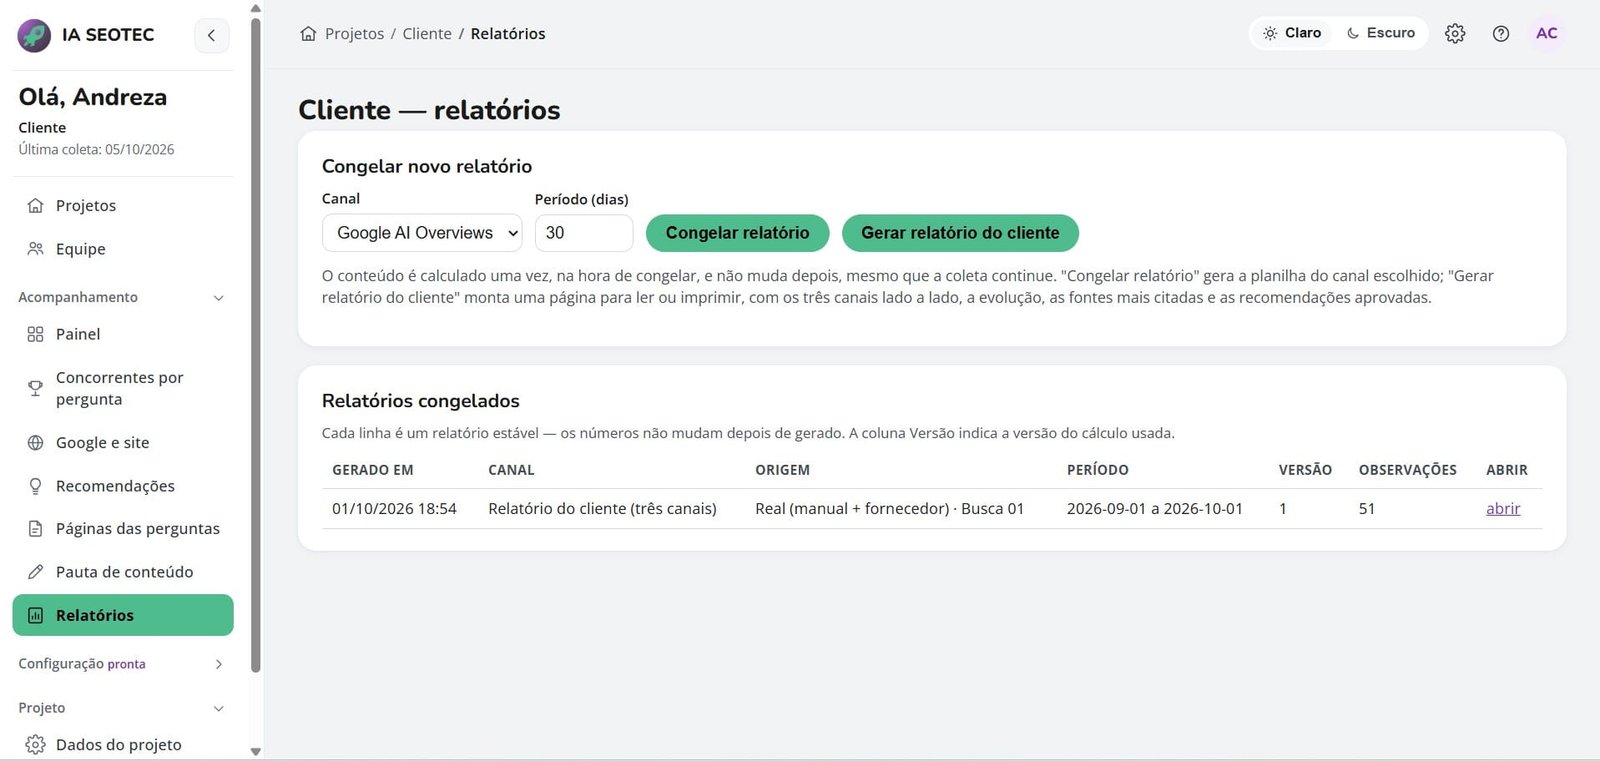Image resolution: width=1600 pixels, height=761 pixels.
Task: Switch to Escuro dark theme
Action: point(1381,33)
